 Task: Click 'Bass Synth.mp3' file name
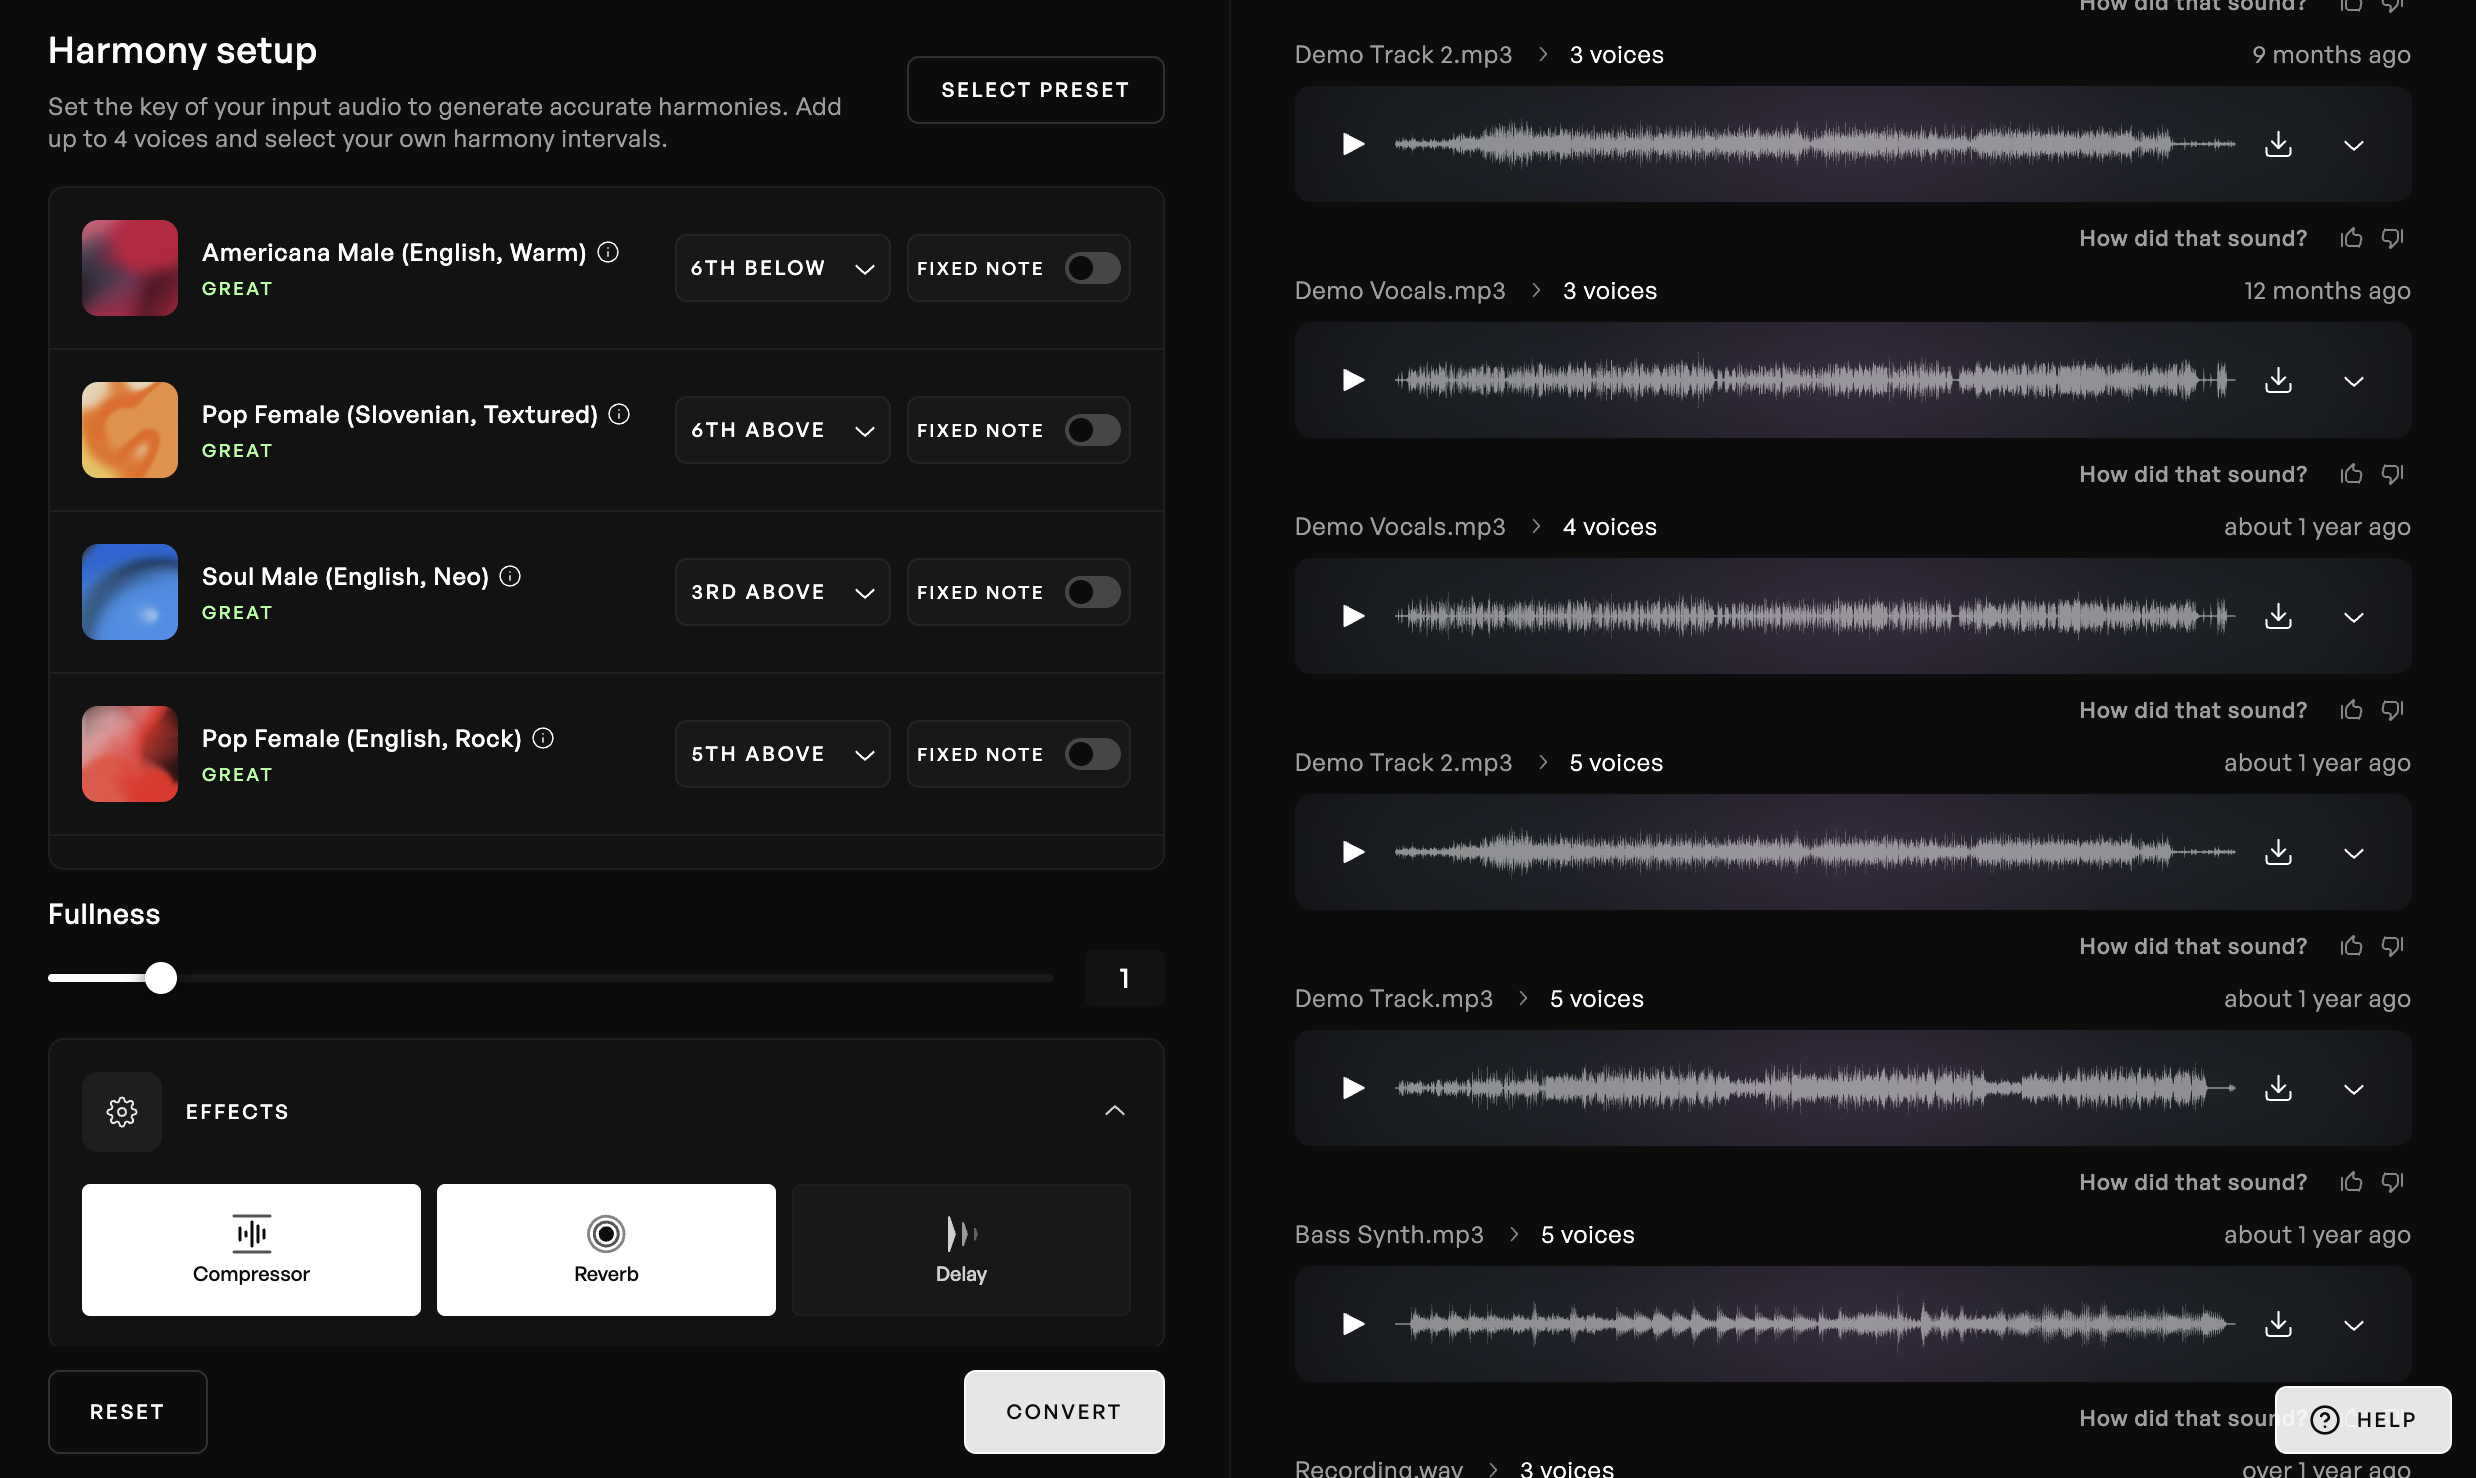pos(1389,1235)
